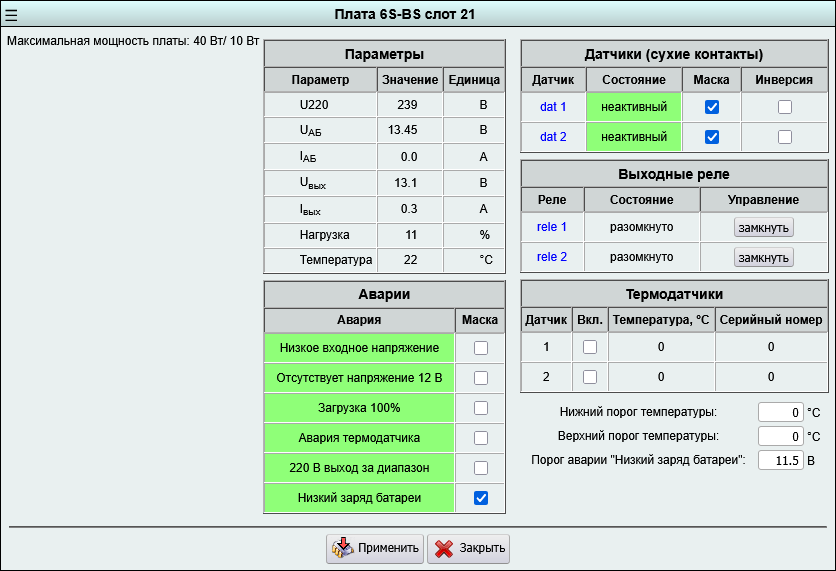
Task: Click the Нижний порог температуры field
Action: [780, 412]
